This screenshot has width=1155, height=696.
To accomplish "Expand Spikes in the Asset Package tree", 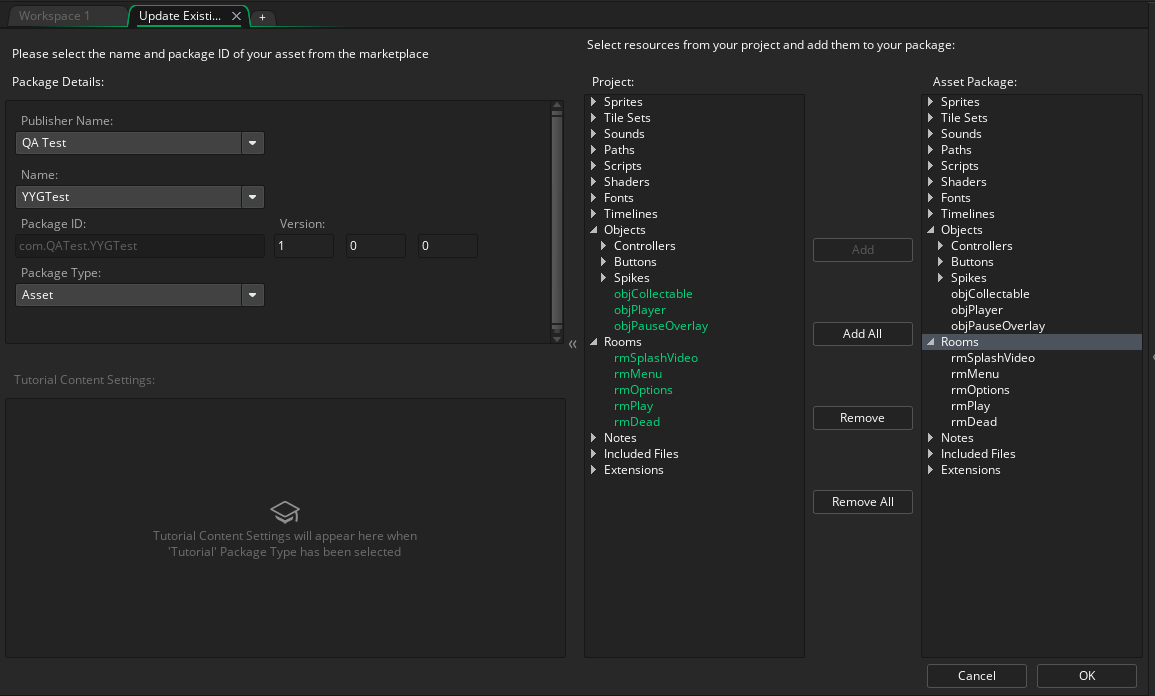I will point(941,278).
